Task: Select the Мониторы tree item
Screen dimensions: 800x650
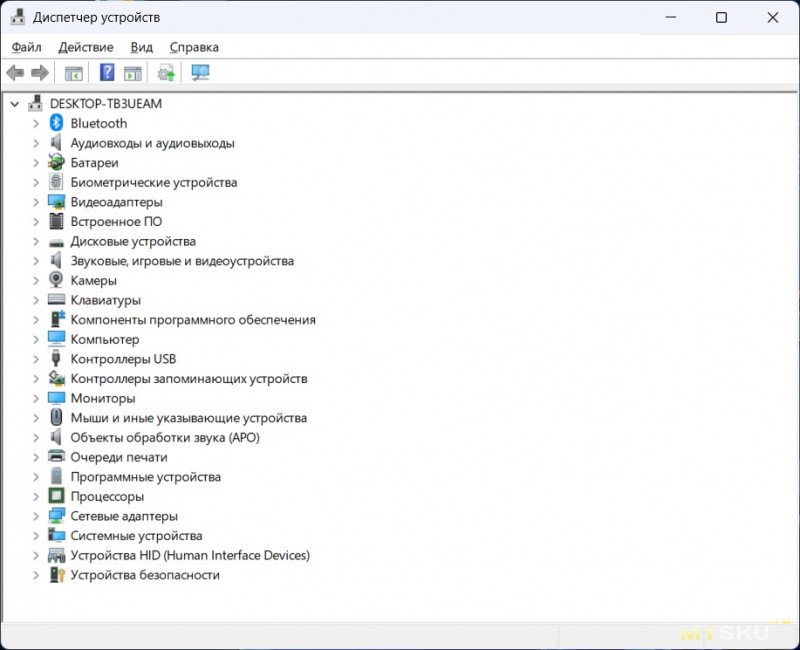Action: (102, 398)
